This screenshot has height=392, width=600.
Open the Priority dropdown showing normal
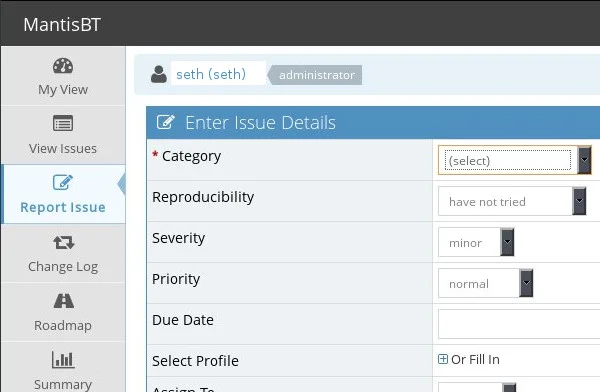click(485, 283)
